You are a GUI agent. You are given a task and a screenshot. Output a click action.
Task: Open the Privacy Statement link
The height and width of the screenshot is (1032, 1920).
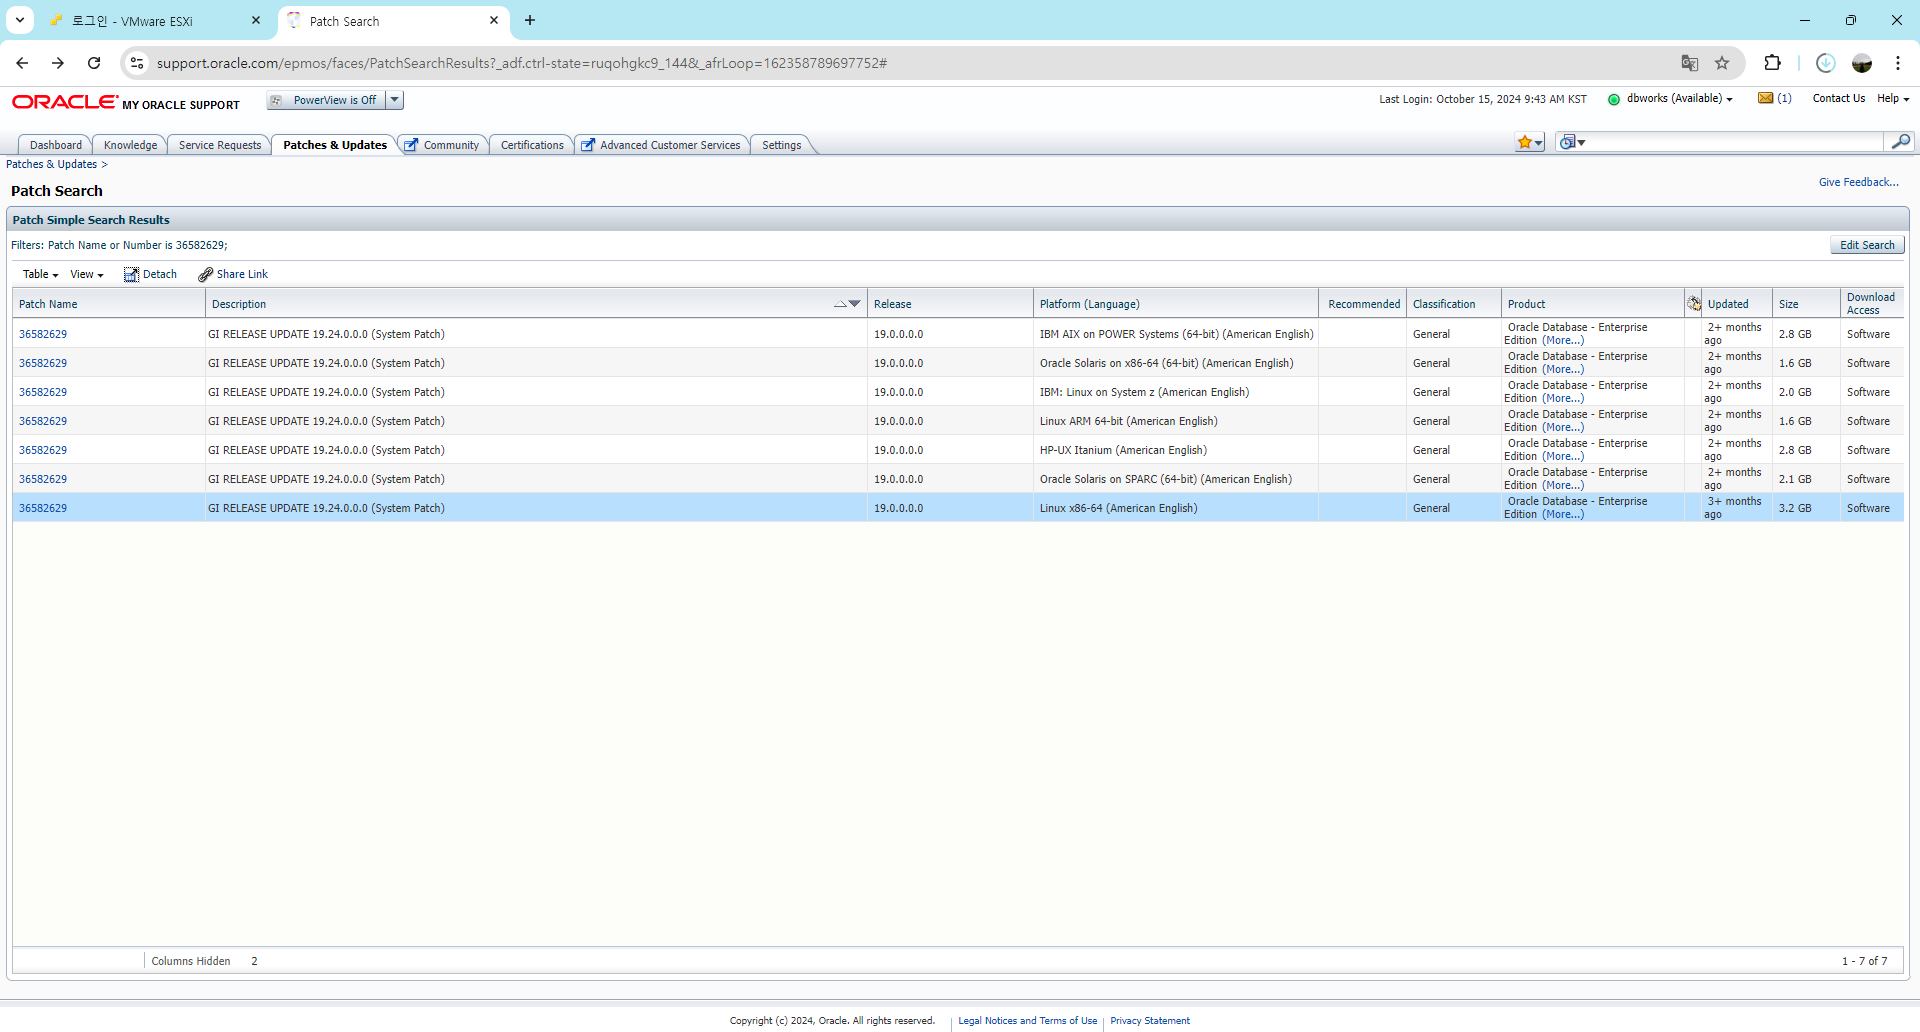click(1150, 1021)
